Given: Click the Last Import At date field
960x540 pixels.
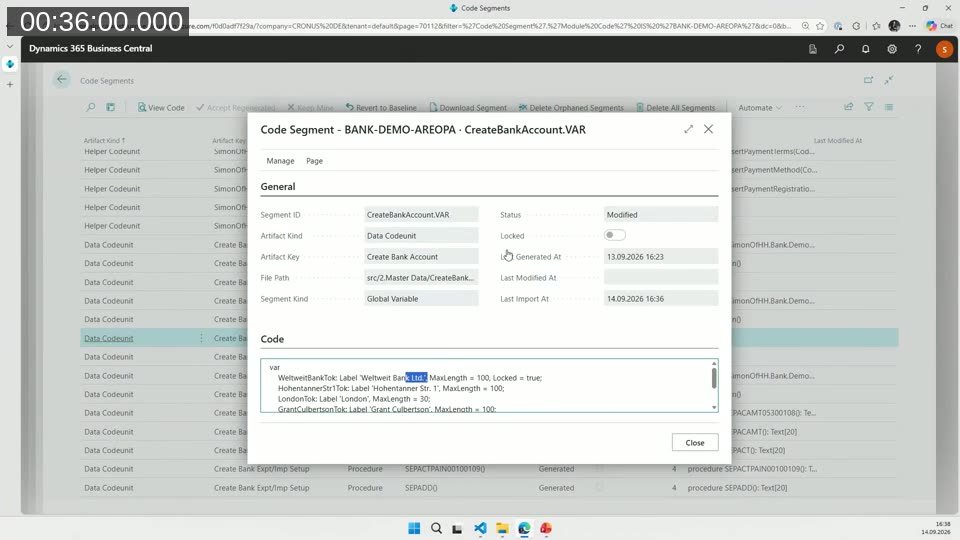Looking at the screenshot, I should [661, 299].
